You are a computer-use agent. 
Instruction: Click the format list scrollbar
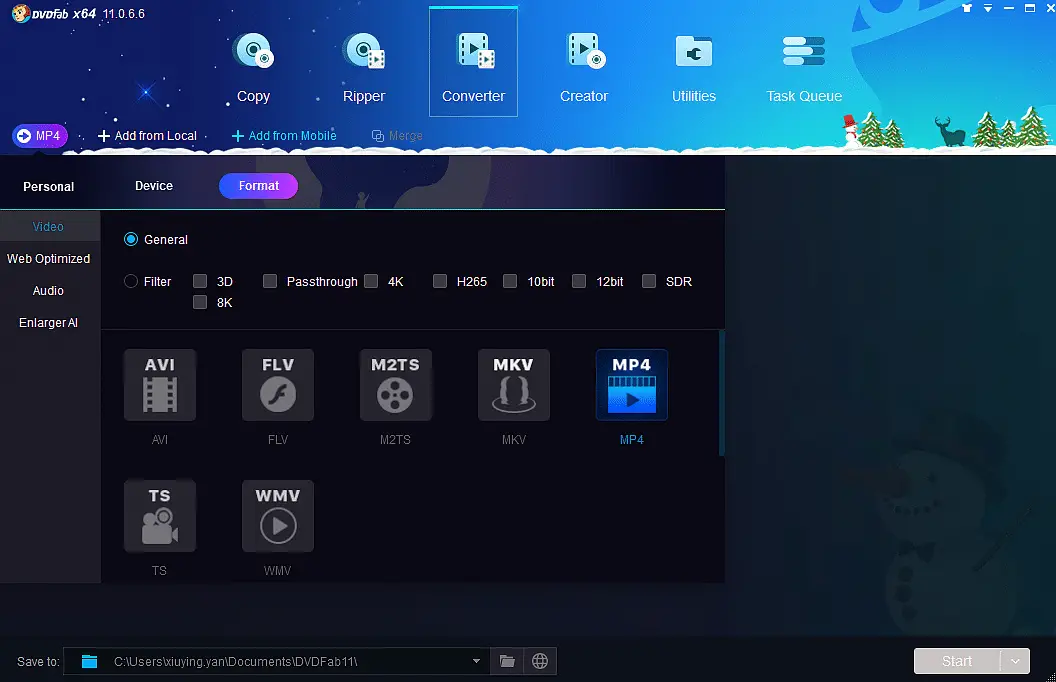click(x=722, y=393)
